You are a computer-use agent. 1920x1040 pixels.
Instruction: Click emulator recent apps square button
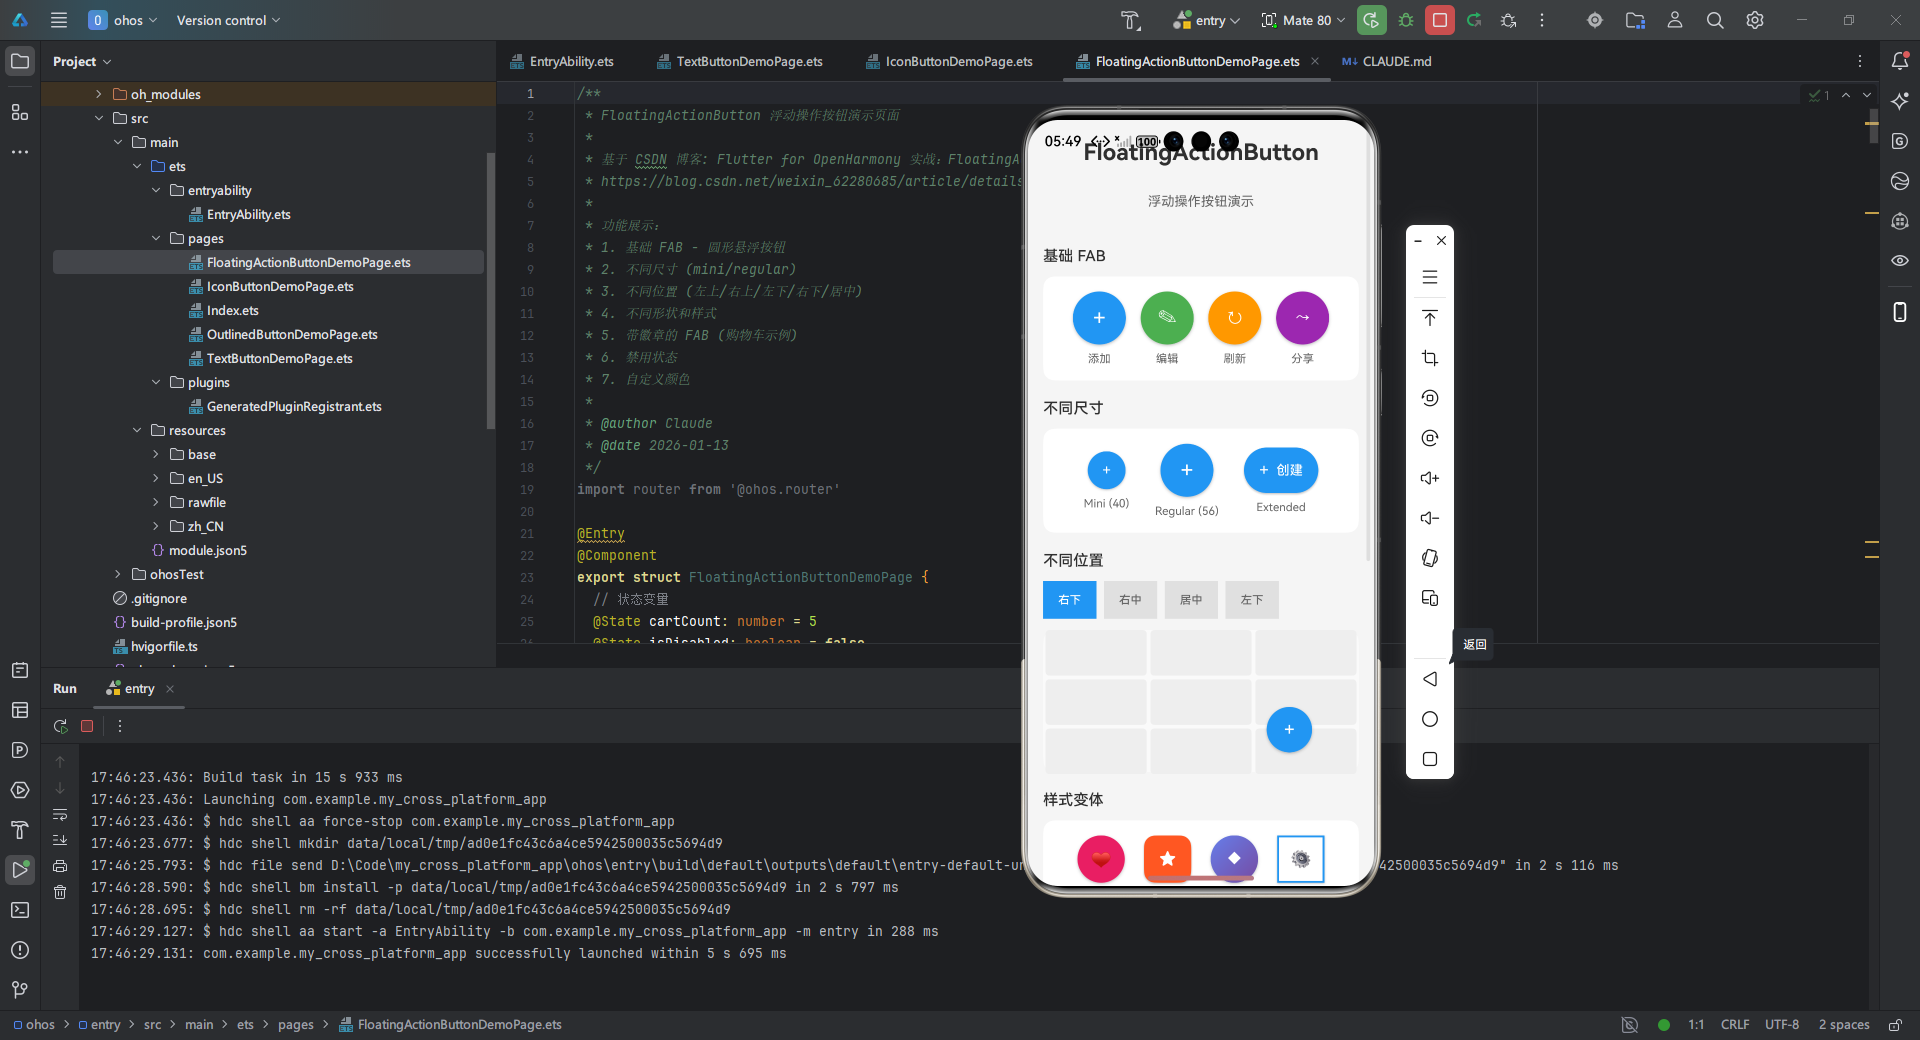coord(1430,759)
